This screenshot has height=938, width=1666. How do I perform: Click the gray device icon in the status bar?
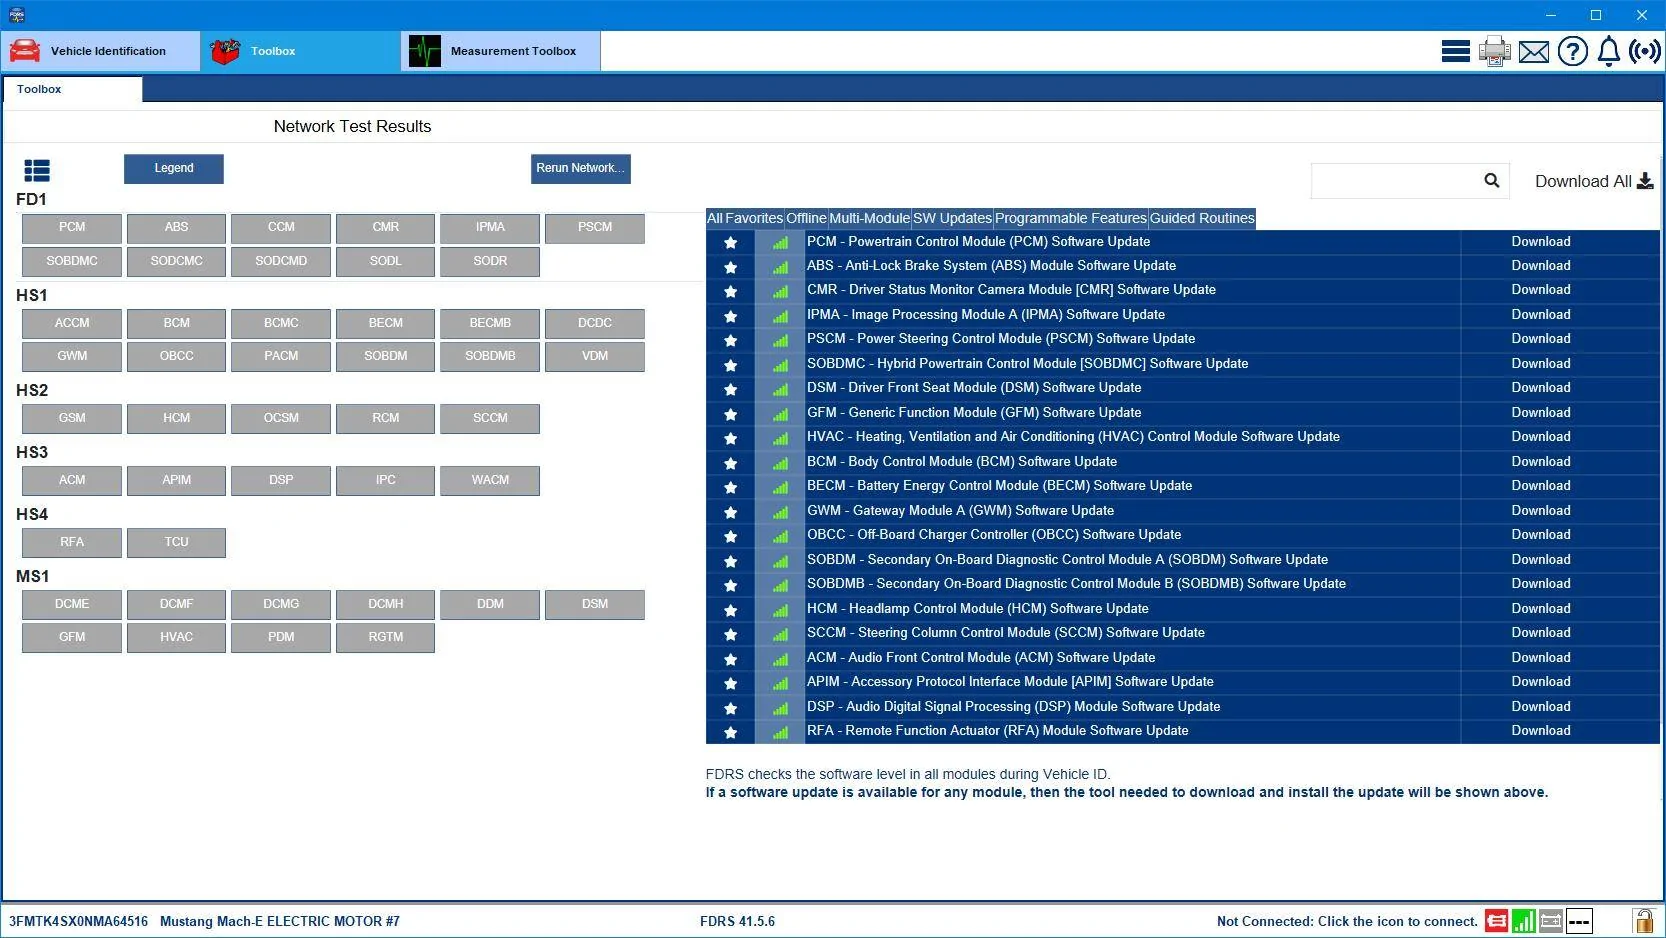1550,921
